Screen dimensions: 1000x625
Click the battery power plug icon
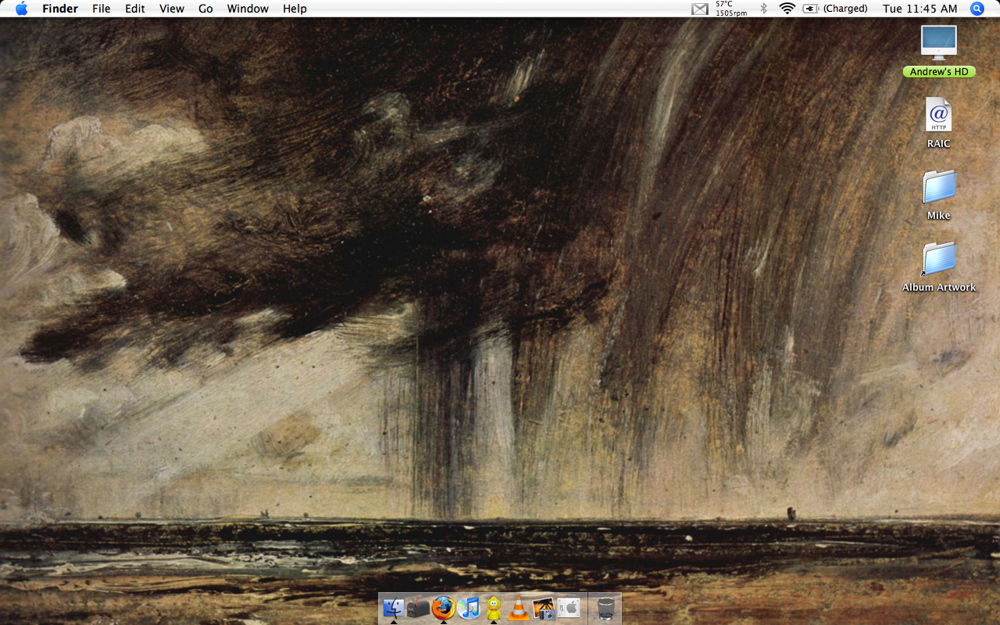click(x=811, y=8)
